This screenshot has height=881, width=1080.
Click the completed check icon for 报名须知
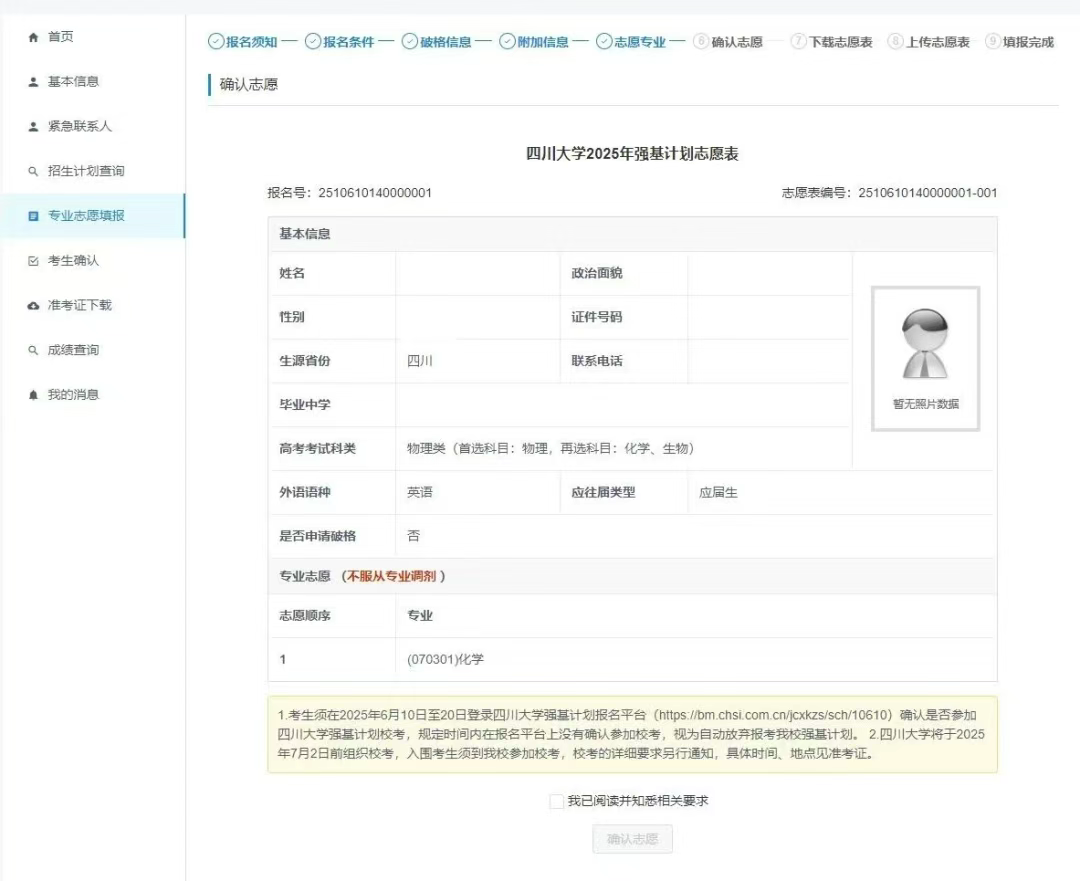(x=216, y=42)
